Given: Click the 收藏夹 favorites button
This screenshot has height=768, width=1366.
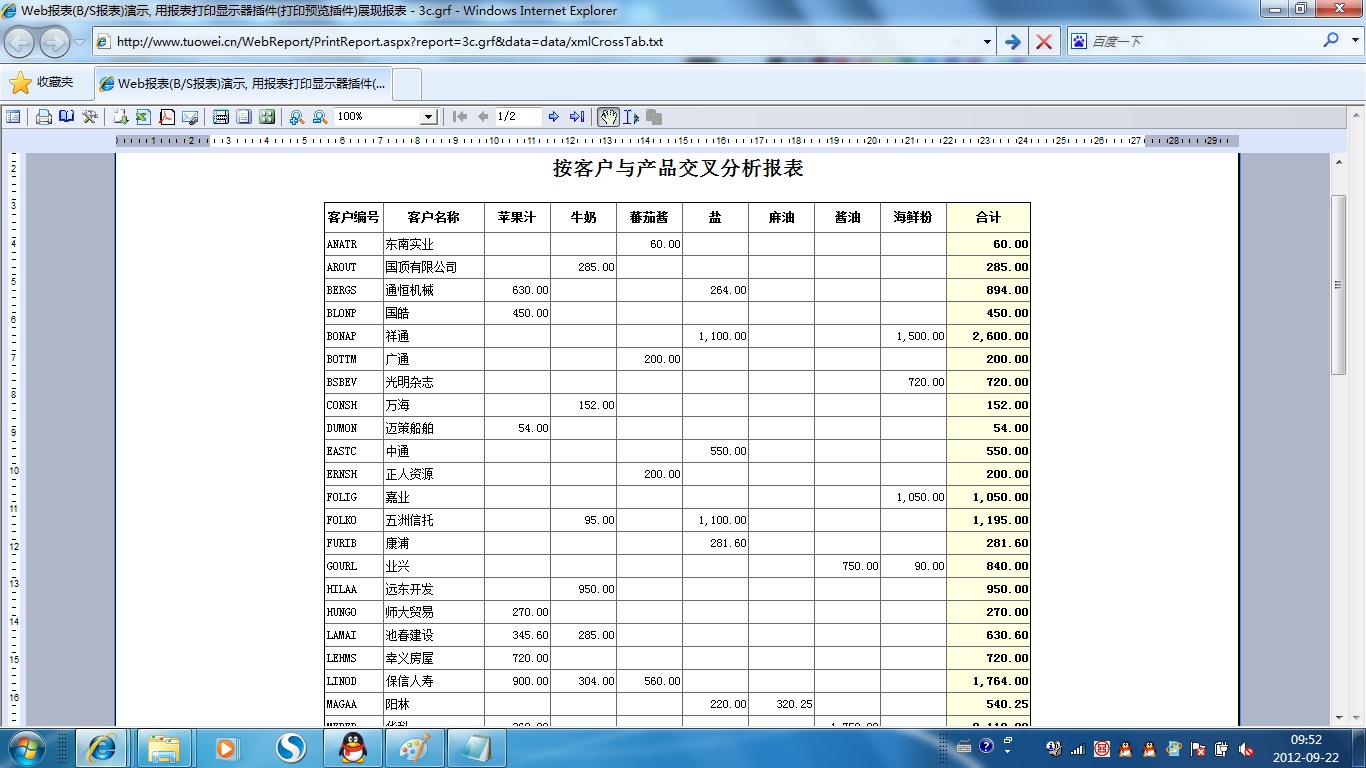Looking at the screenshot, I should pyautogui.click(x=43, y=83).
